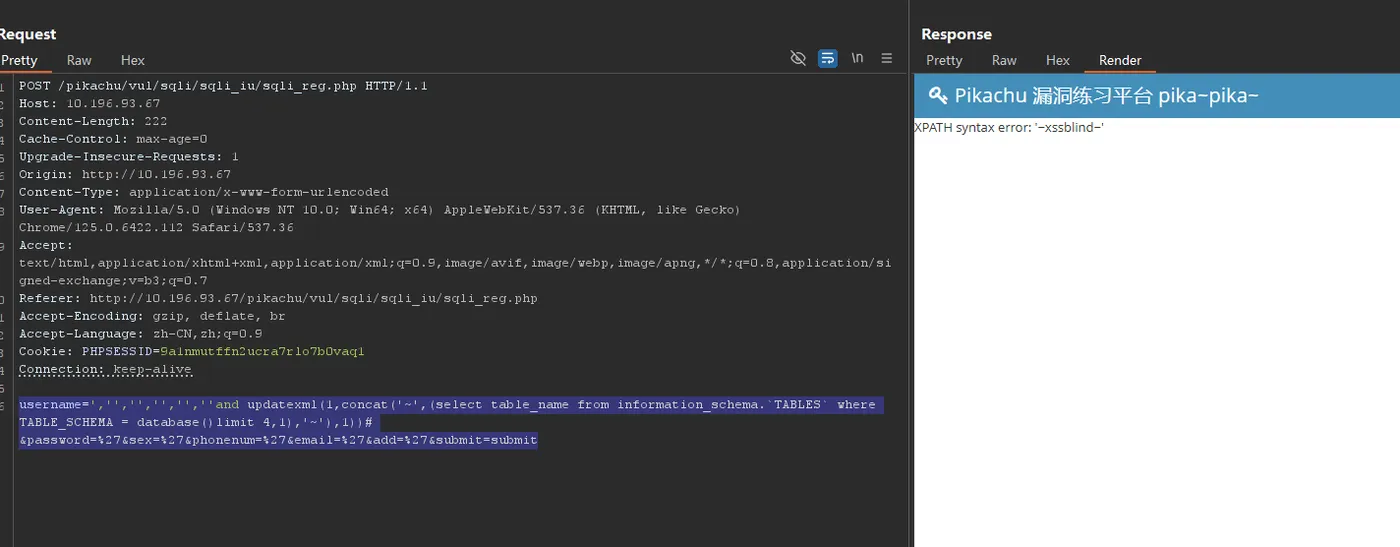Select the Response Render tab
This screenshot has height=547, width=1400.
1120,60
